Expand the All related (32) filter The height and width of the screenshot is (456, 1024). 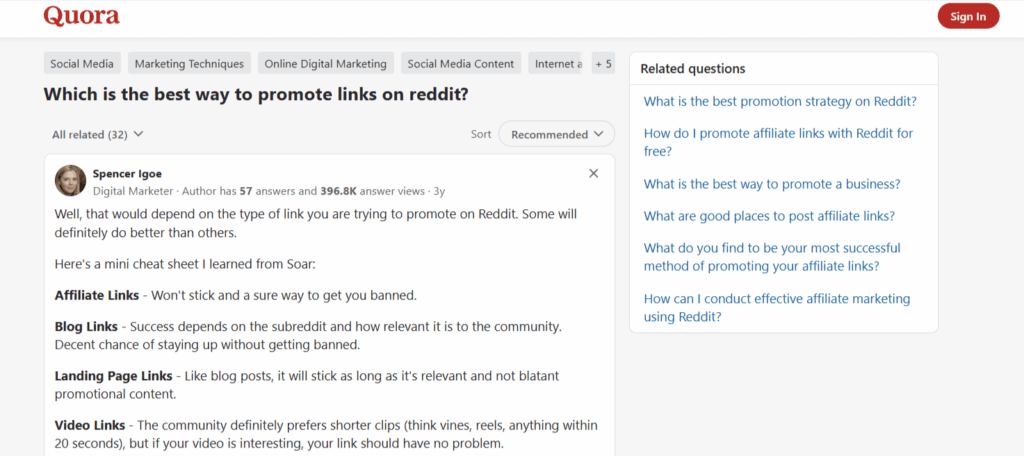98,134
